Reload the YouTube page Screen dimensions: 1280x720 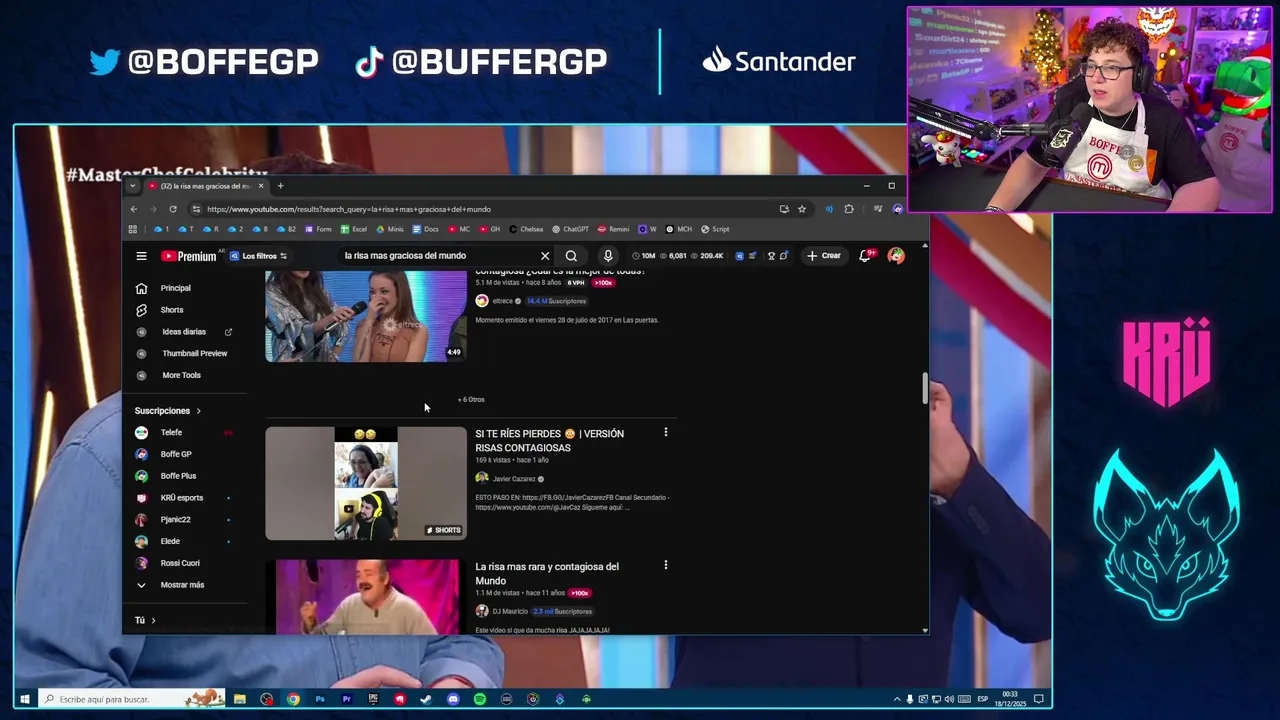(173, 209)
